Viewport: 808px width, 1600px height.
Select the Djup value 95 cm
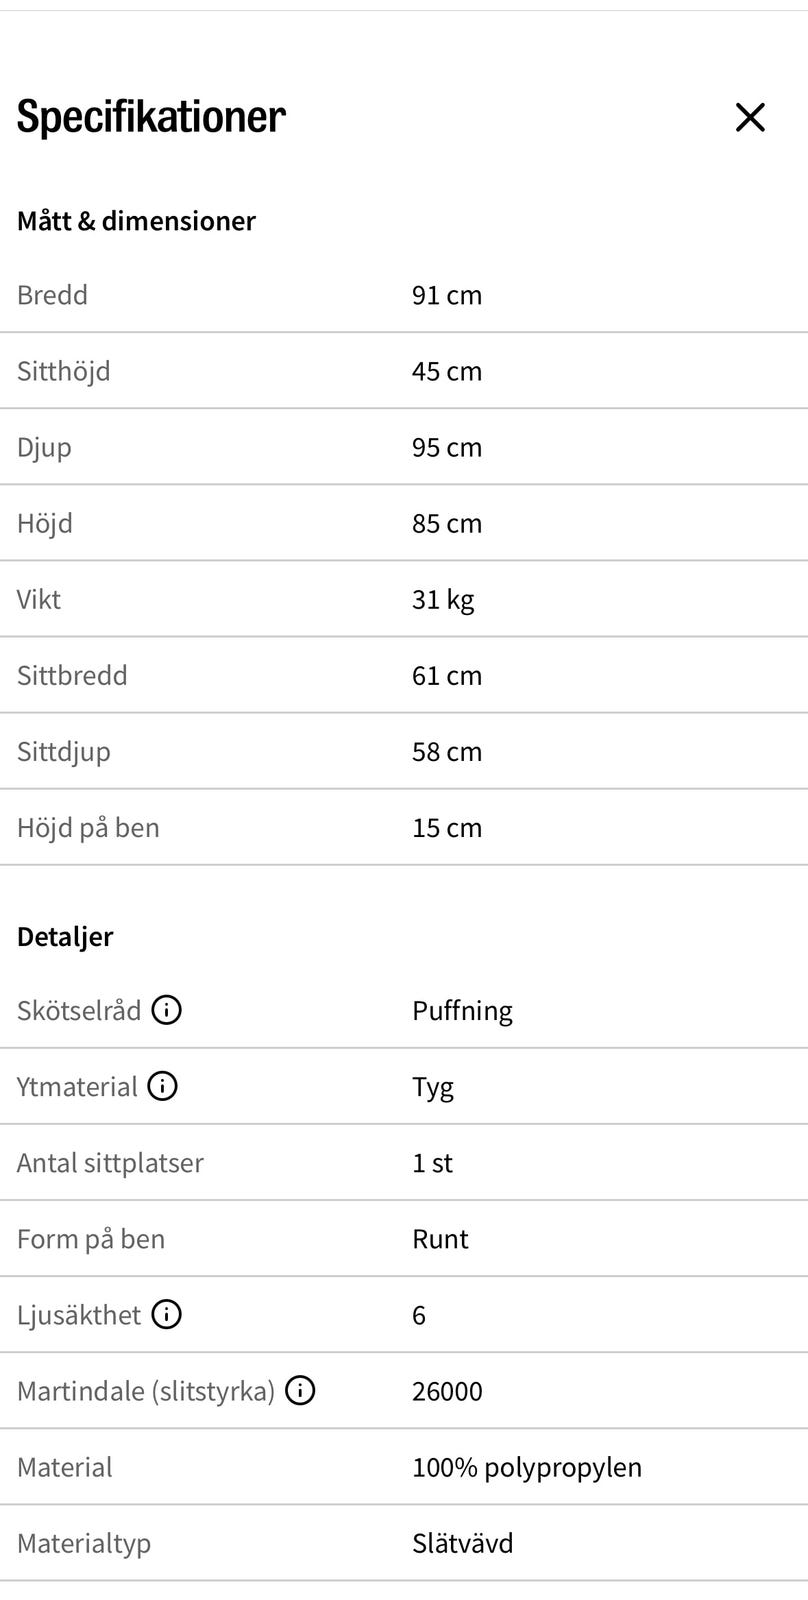[447, 447]
